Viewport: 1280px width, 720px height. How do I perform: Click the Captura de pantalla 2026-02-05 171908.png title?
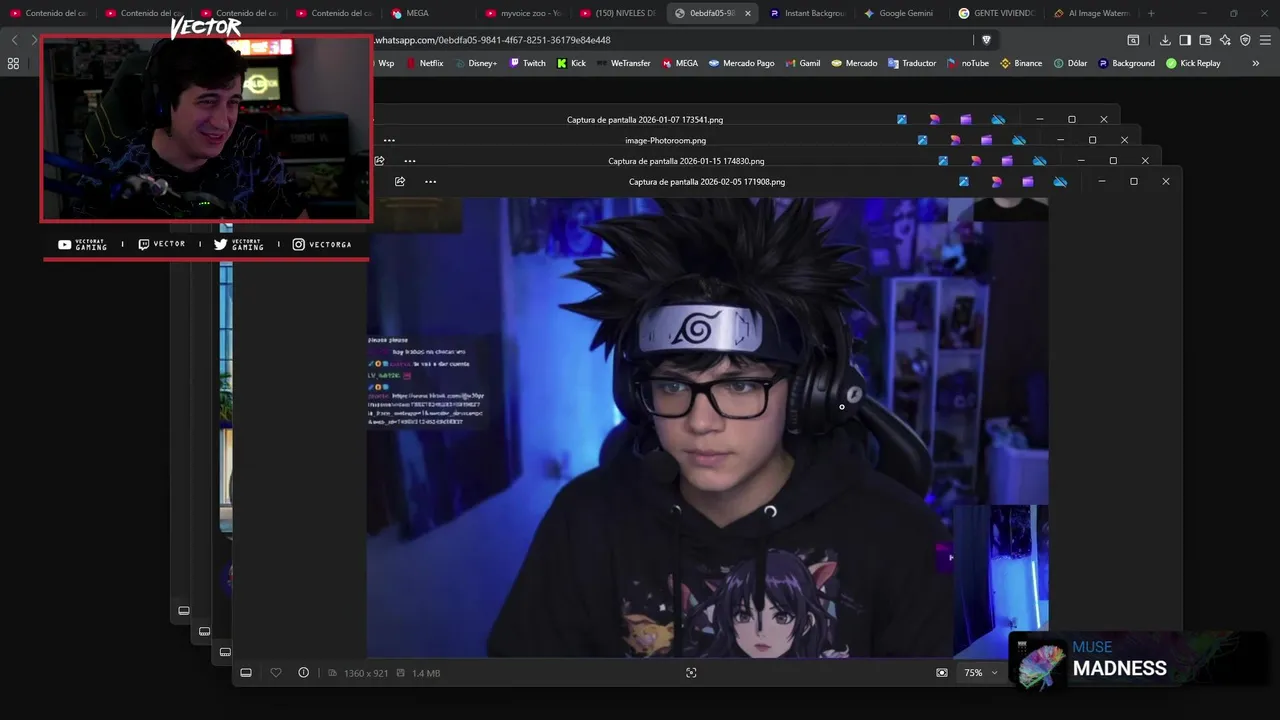[x=707, y=182]
